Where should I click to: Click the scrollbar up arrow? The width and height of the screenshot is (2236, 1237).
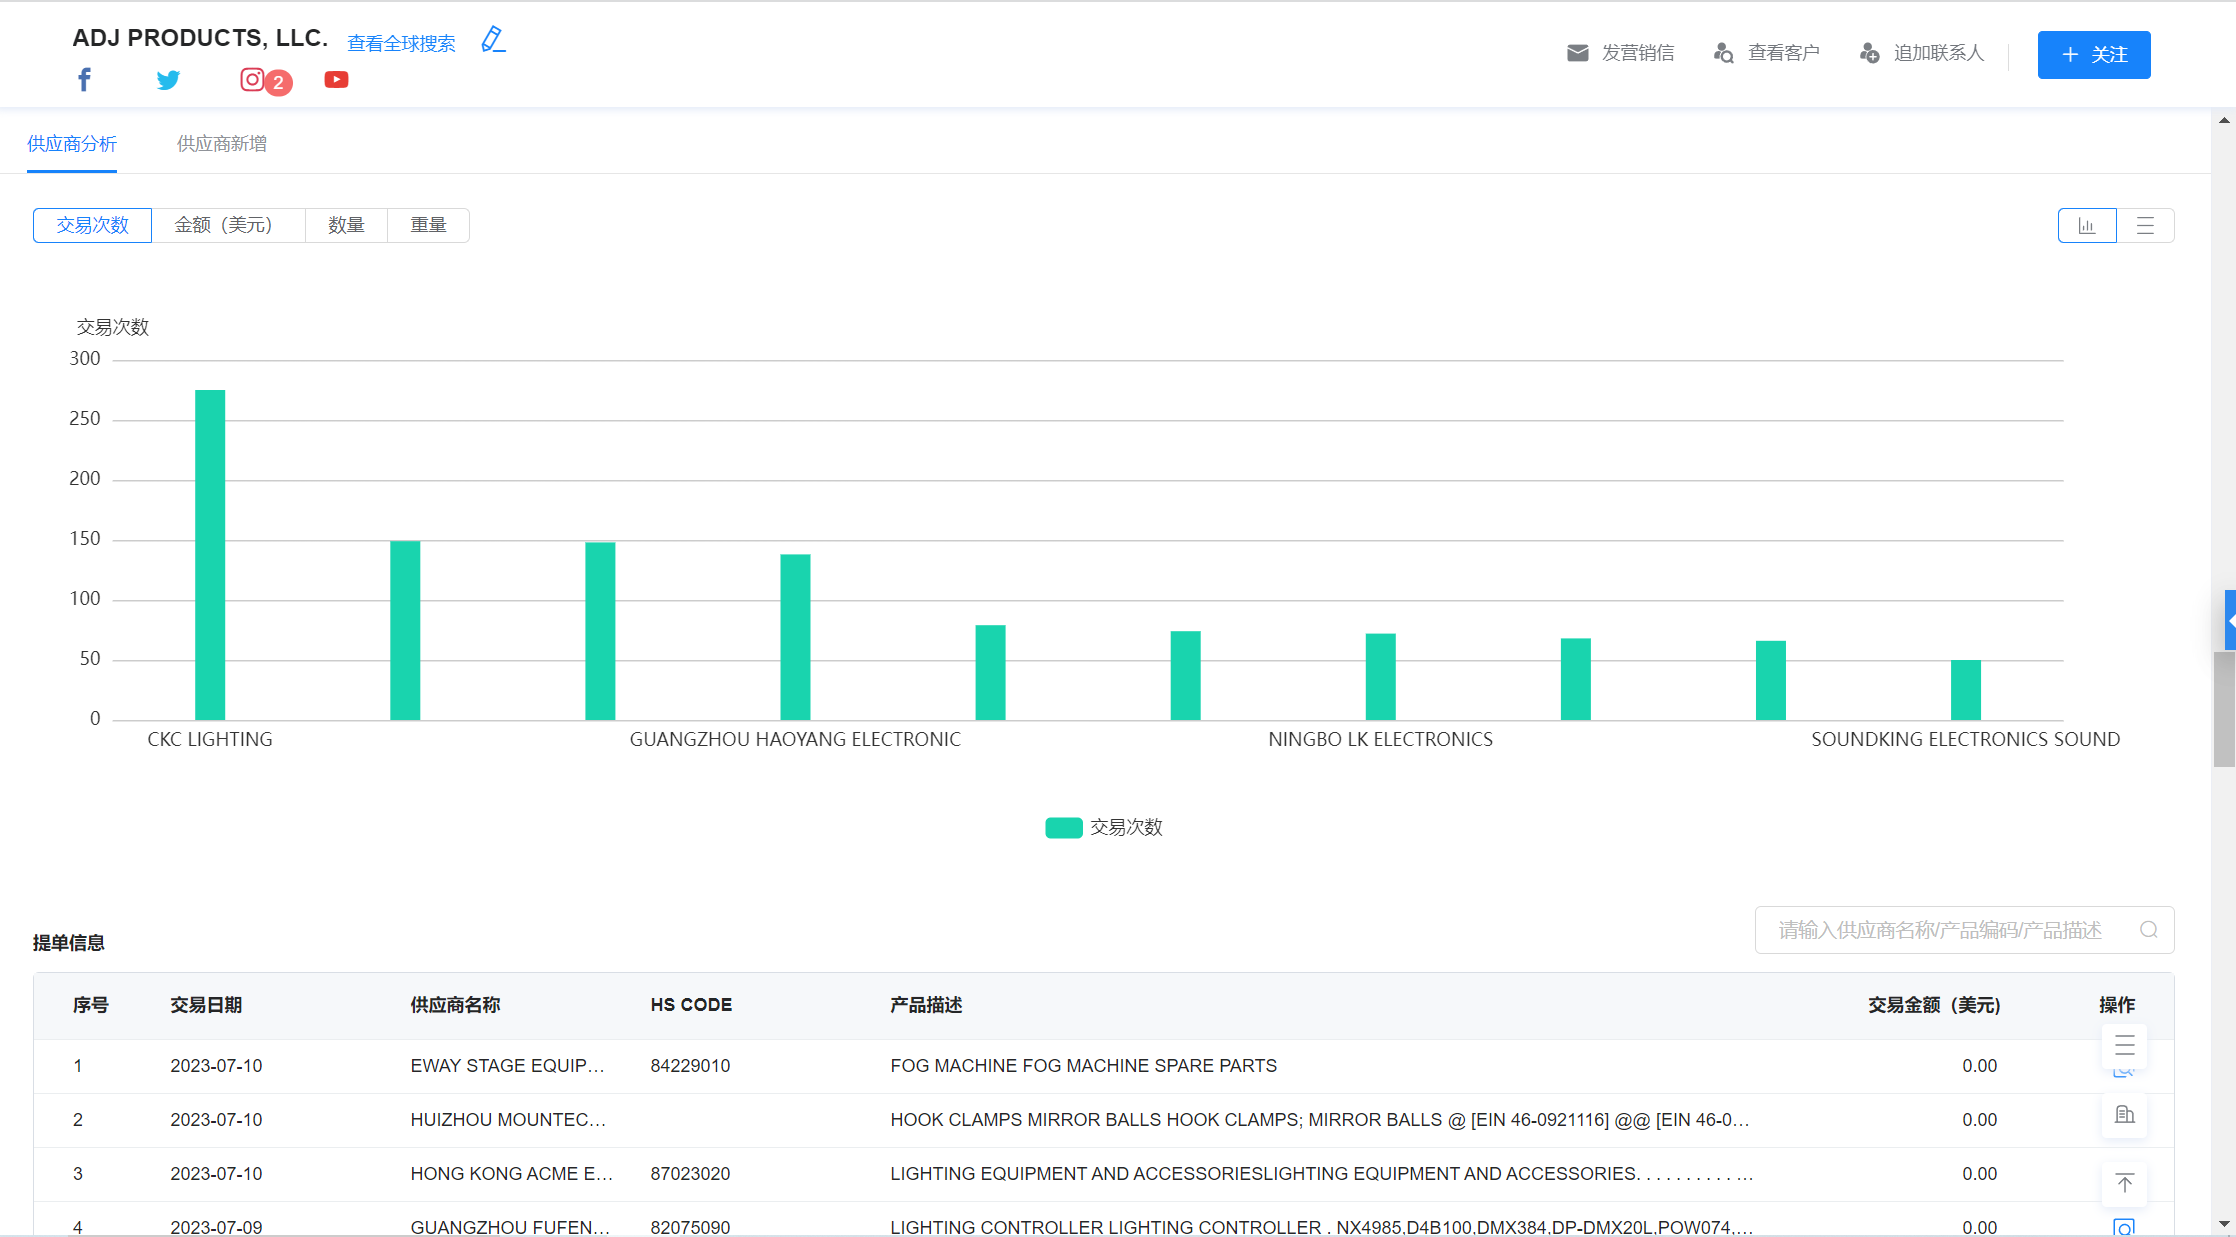pyautogui.click(x=2224, y=120)
